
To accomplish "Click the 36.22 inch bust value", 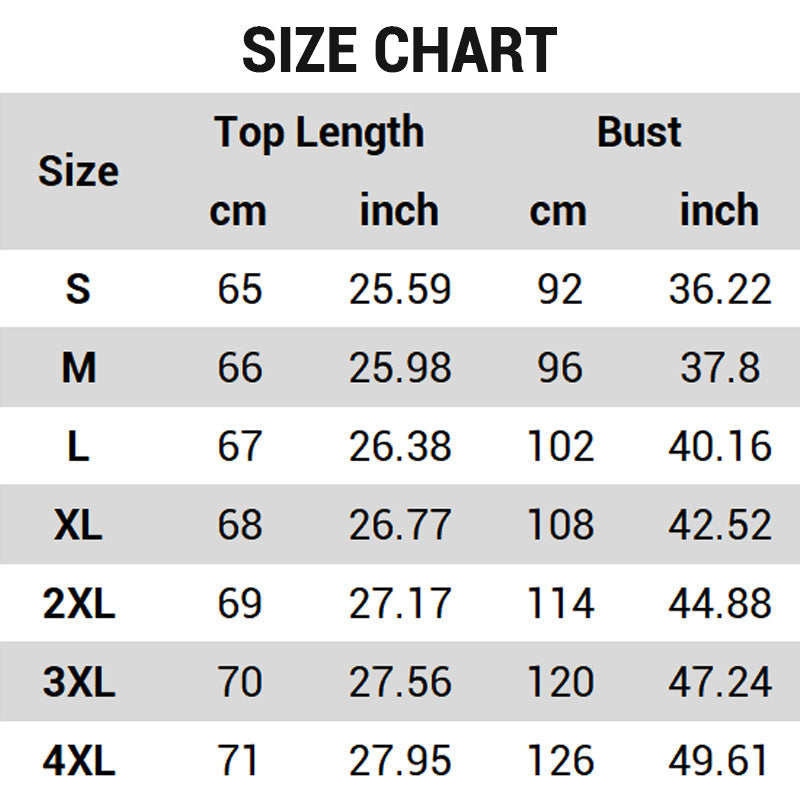I will (x=720, y=289).
